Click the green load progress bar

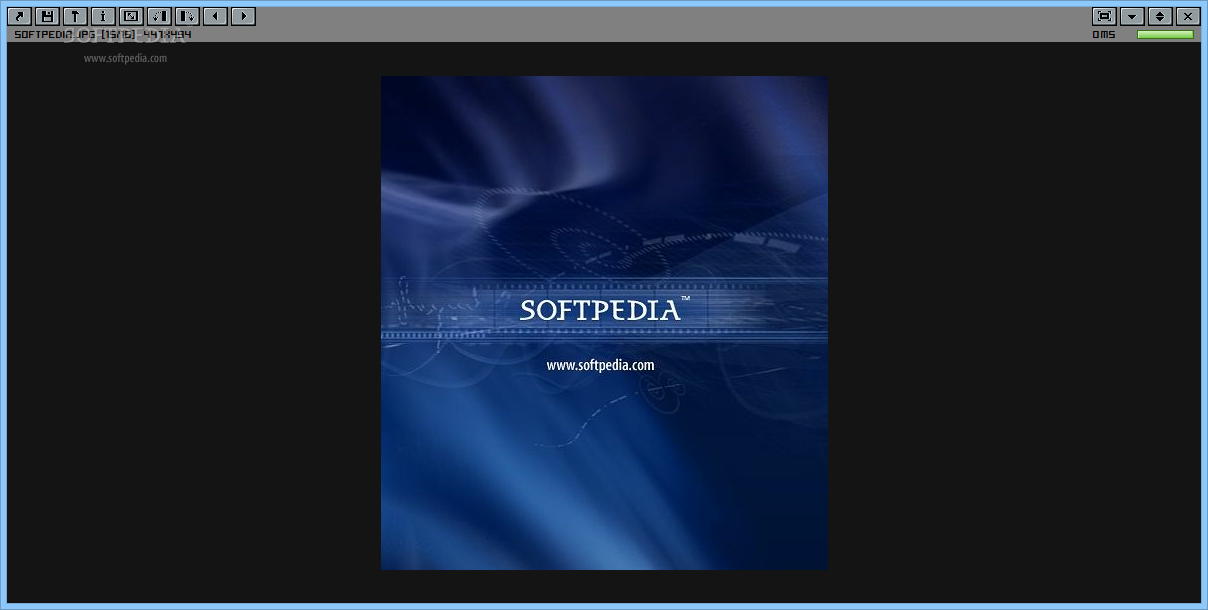(x=1165, y=34)
